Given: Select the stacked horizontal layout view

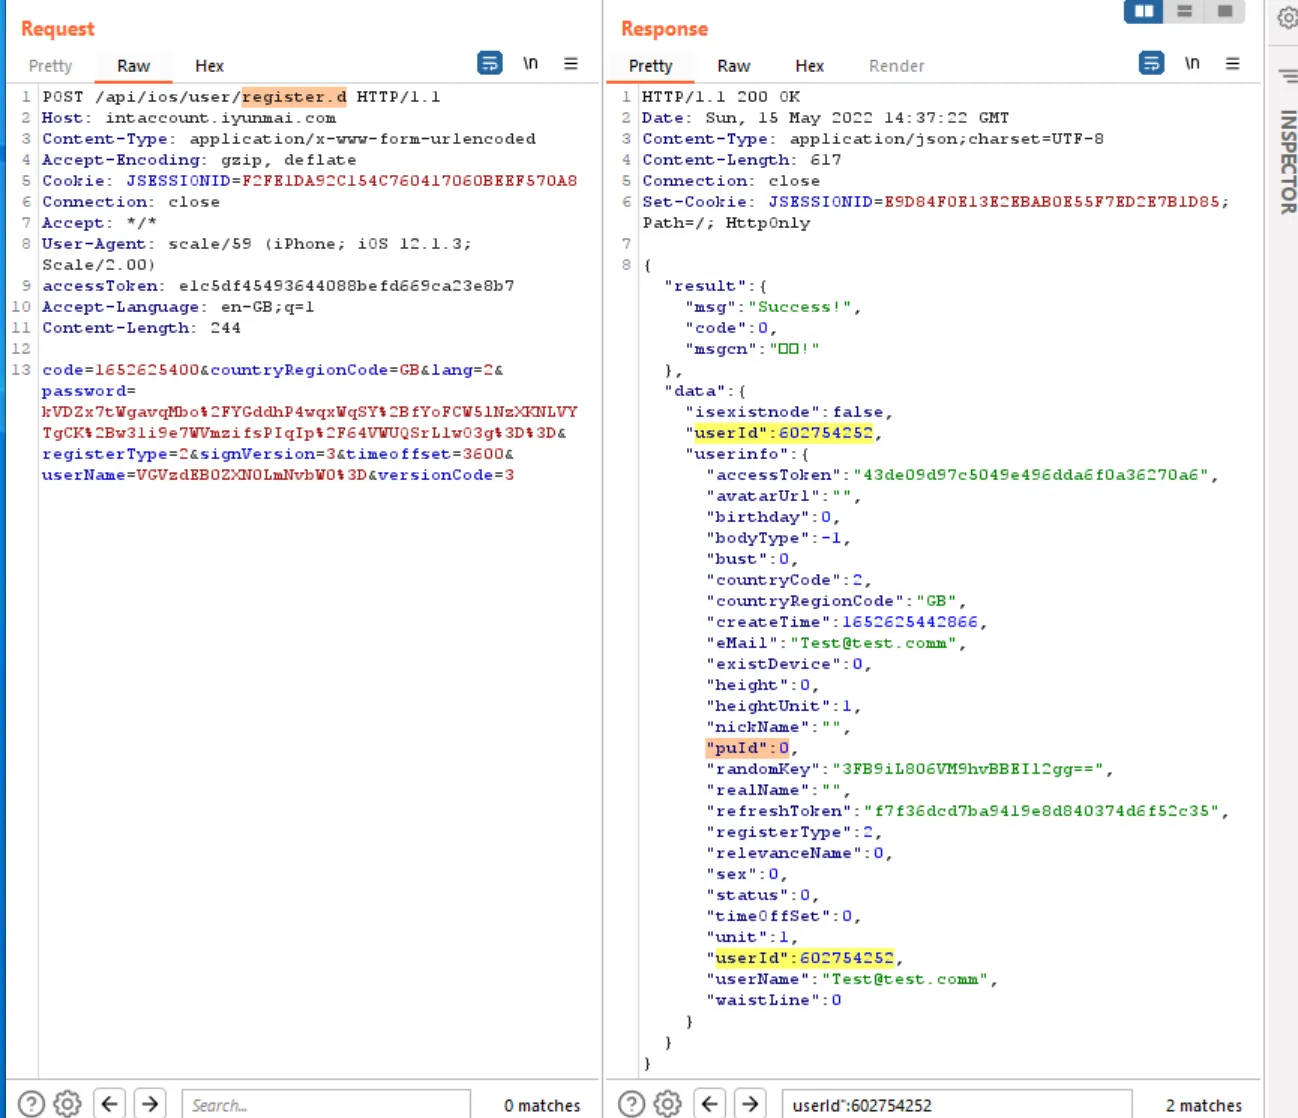Looking at the screenshot, I should click(1185, 11).
